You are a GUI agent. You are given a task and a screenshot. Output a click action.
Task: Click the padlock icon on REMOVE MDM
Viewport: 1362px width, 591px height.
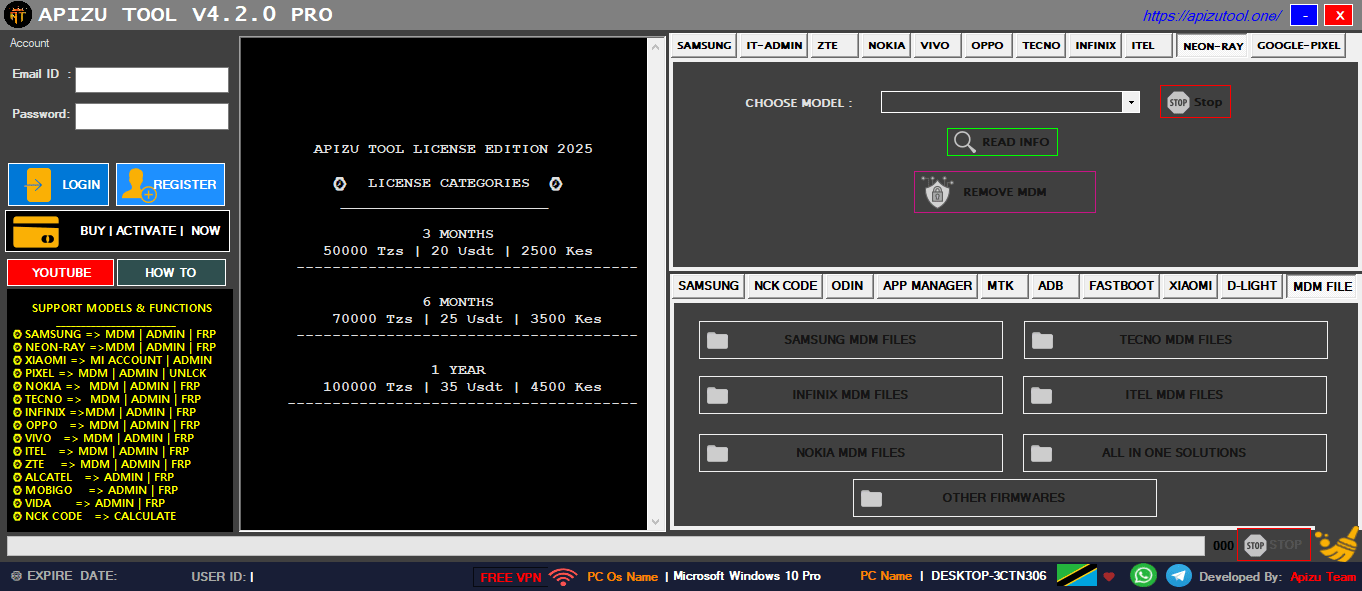[936, 192]
